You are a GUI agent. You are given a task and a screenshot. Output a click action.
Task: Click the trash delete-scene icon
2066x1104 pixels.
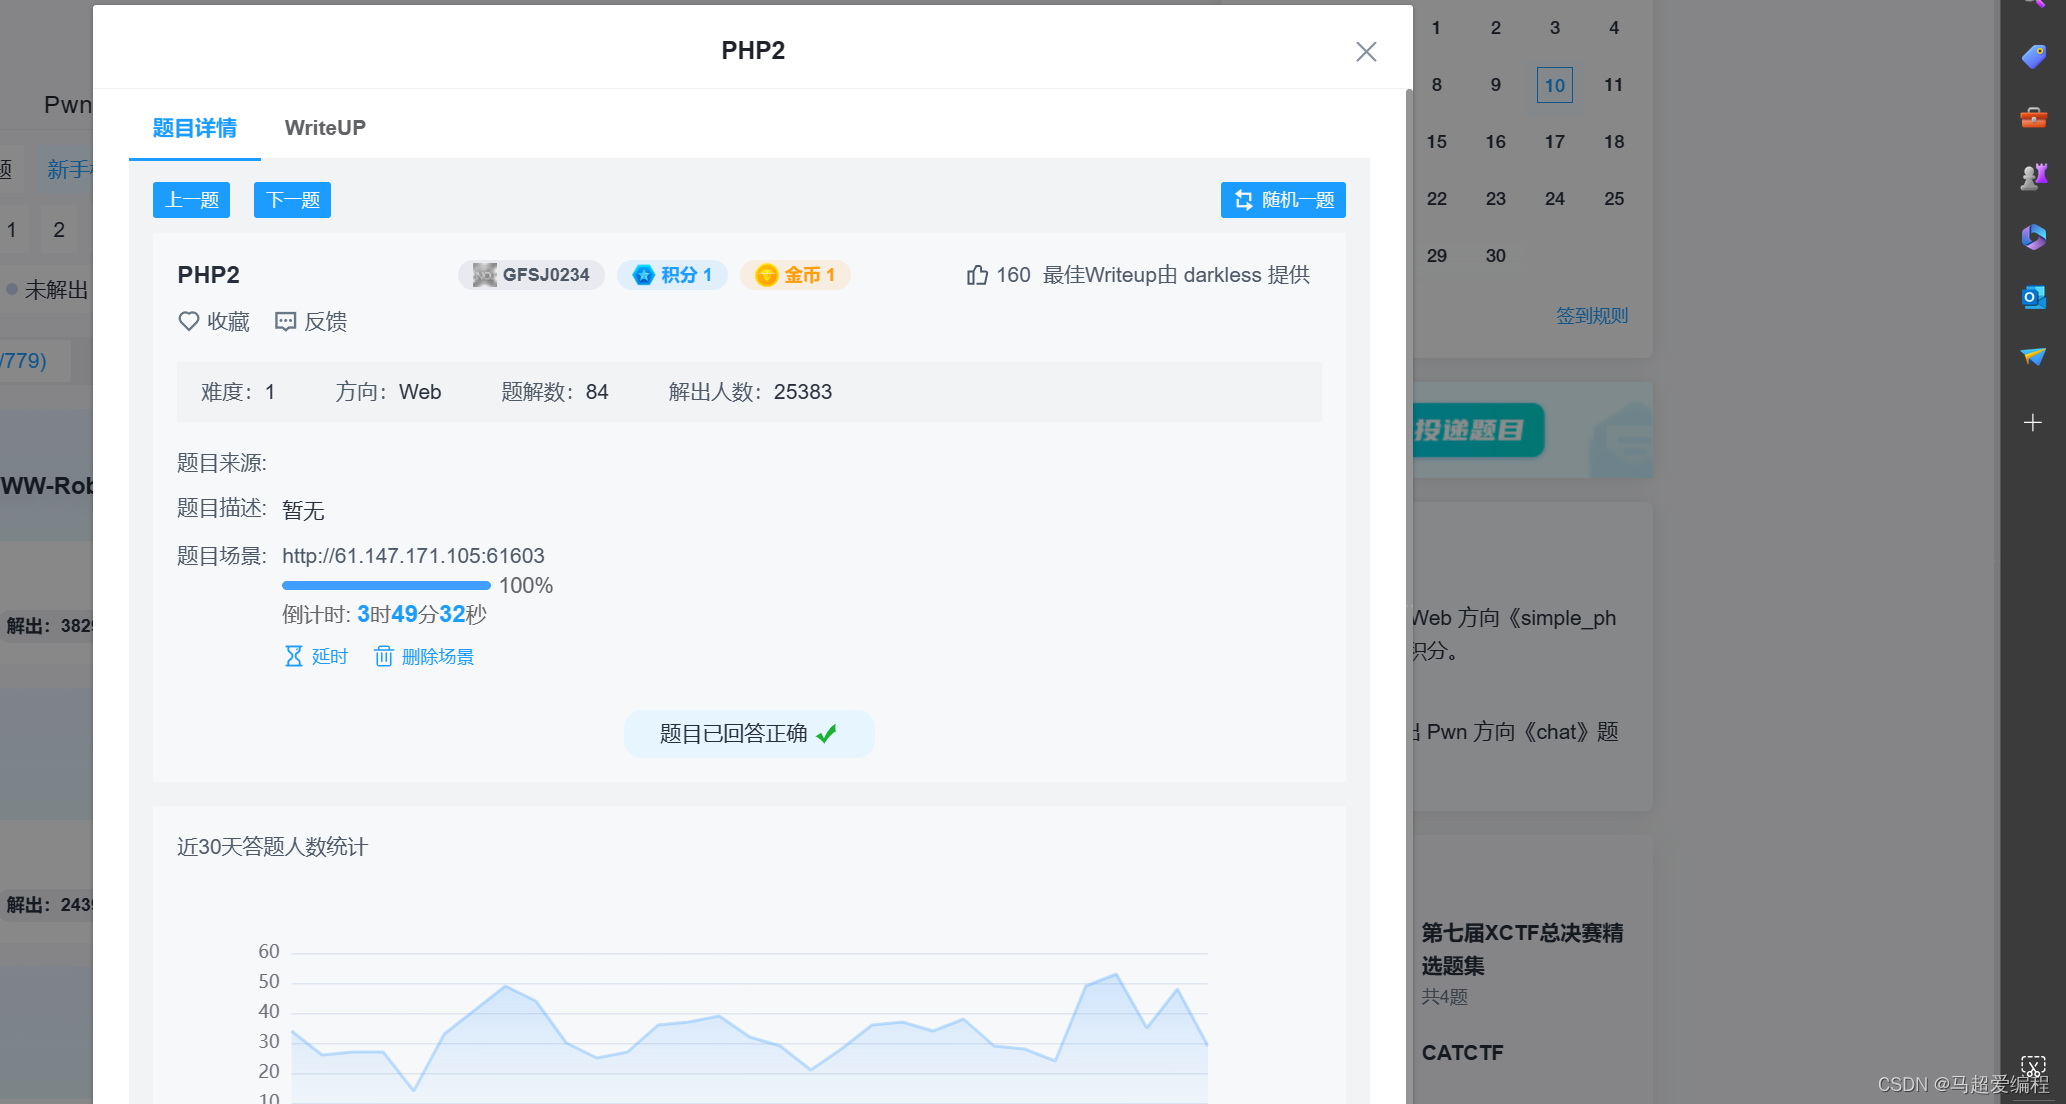(384, 656)
